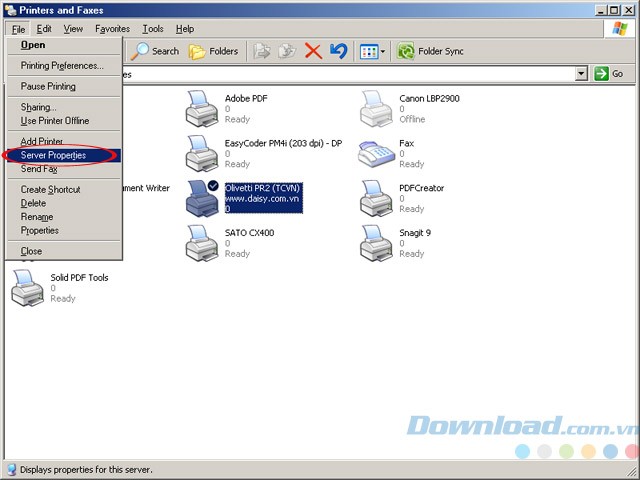
Task: Select the Solid PDF Tools printer
Action: [28, 288]
